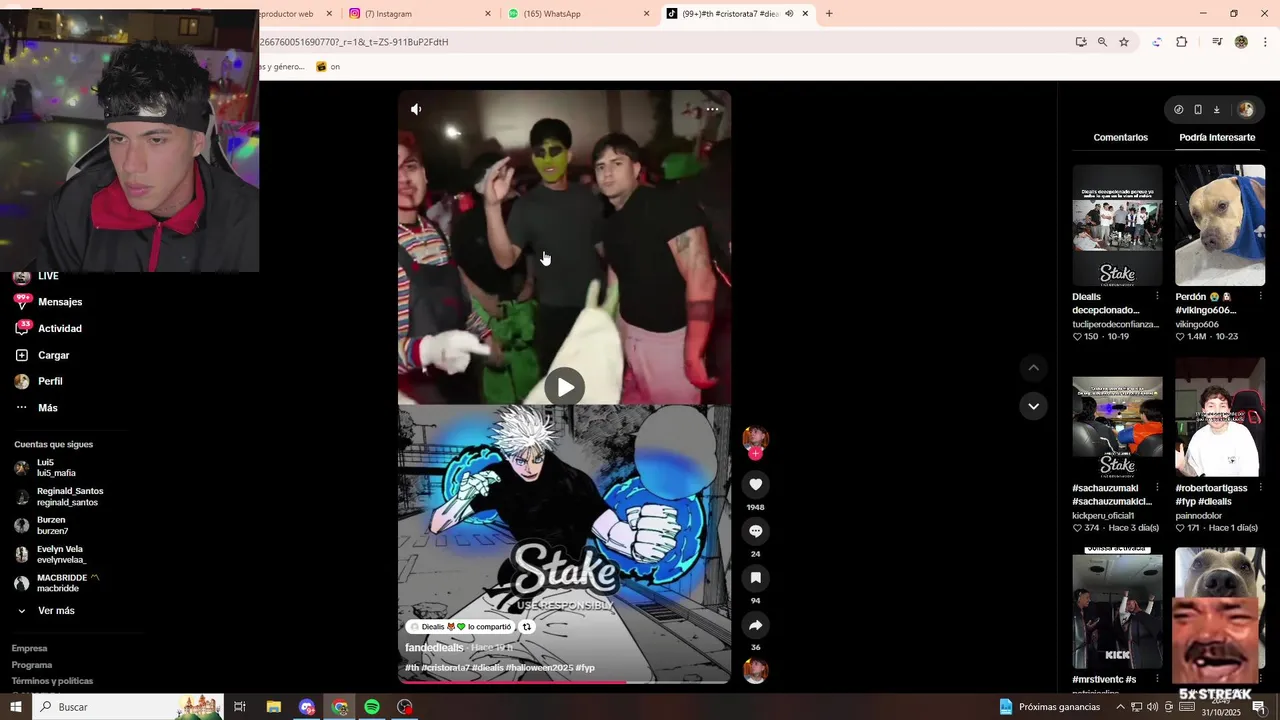Viewport: 1280px width, 720px height.
Task: Open options for Diealis decepcionado video
Action: [x=1157, y=296]
